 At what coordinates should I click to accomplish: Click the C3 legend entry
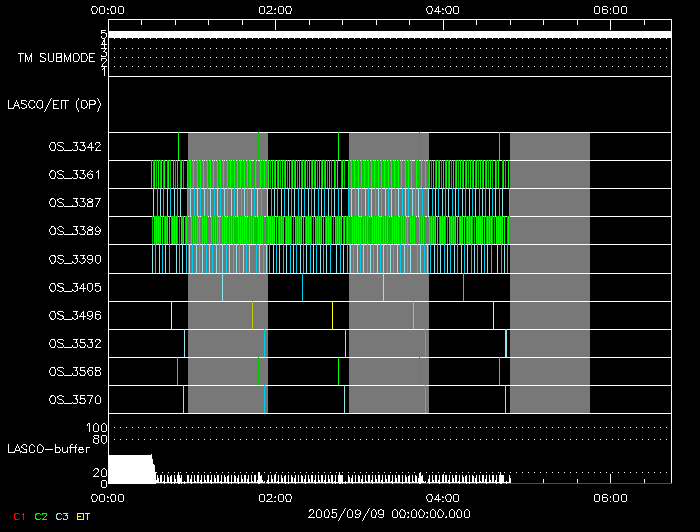click(63, 517)
